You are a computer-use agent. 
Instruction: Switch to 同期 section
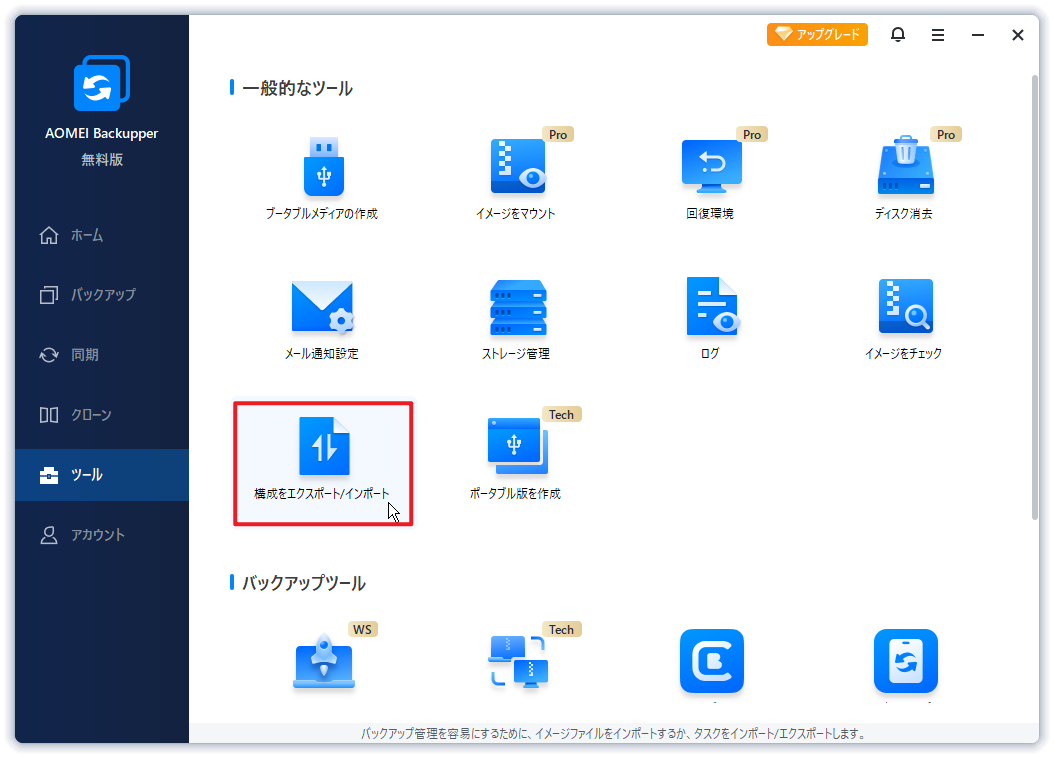point(102,355)
